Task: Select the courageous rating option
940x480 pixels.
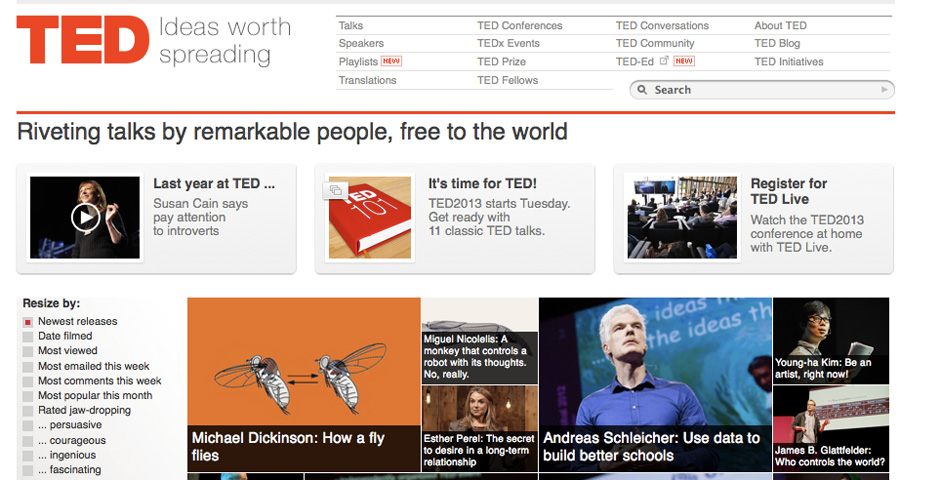Action: (28, 441)
